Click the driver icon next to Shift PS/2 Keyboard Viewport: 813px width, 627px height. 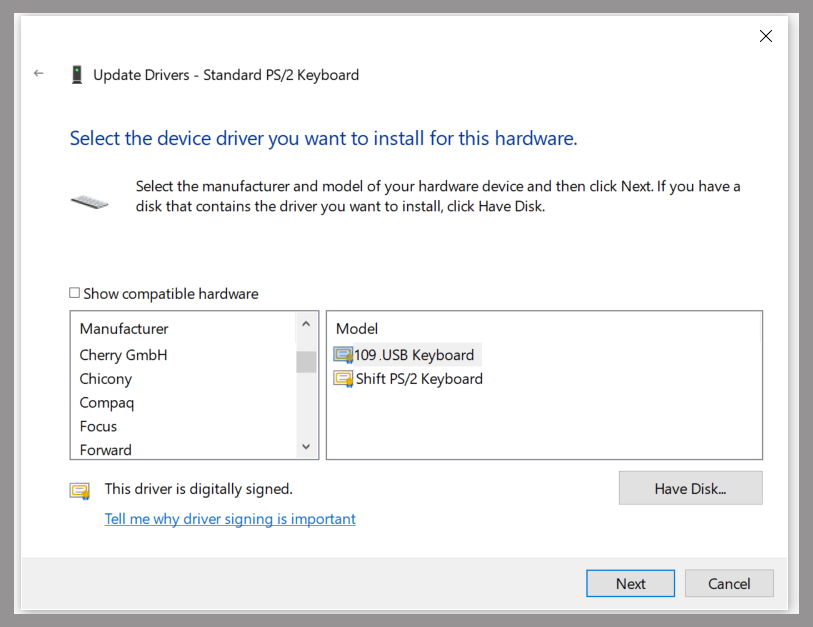344,378
